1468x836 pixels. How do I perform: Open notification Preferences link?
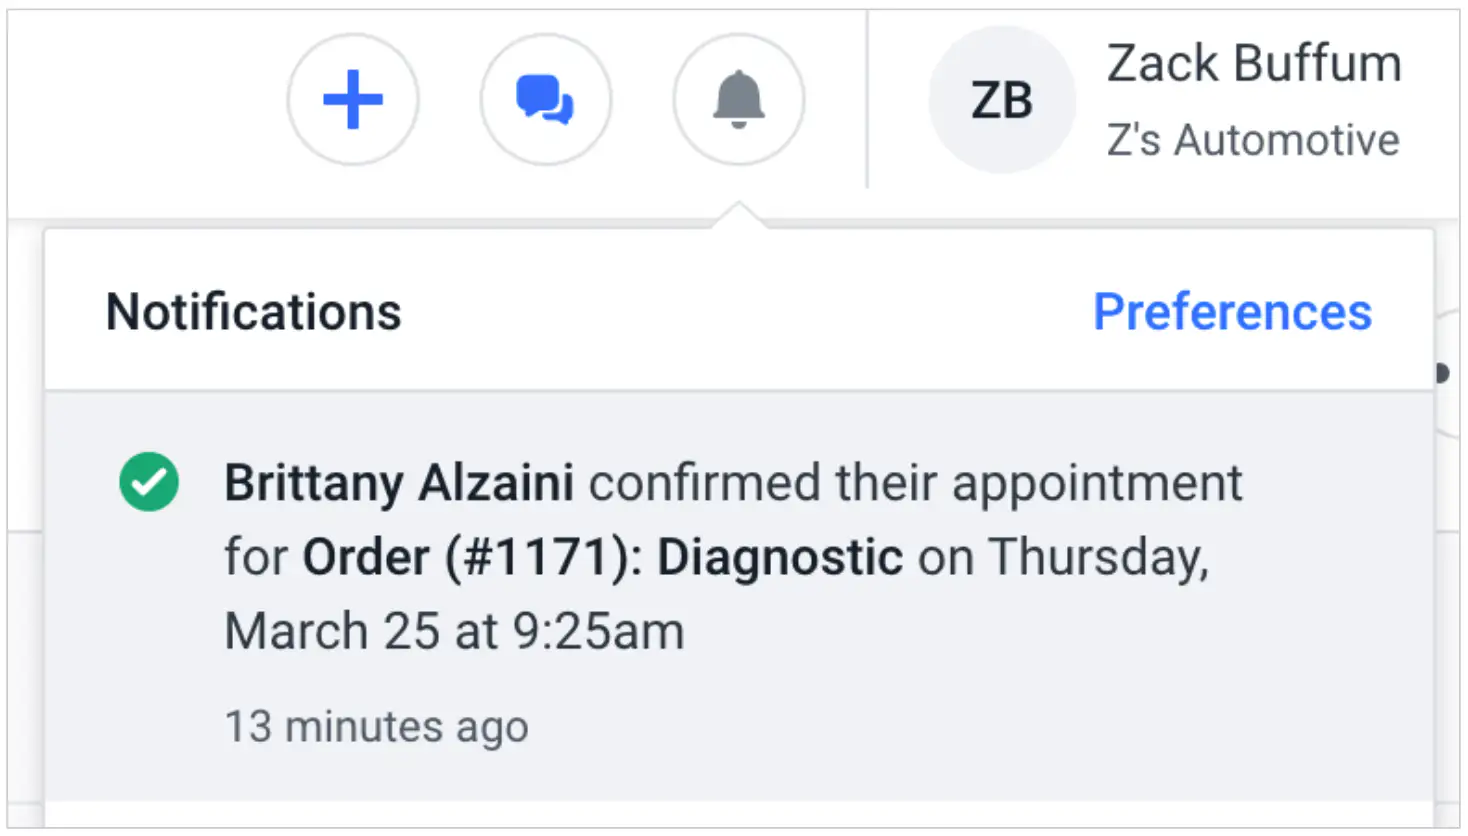pos(1232,312)
